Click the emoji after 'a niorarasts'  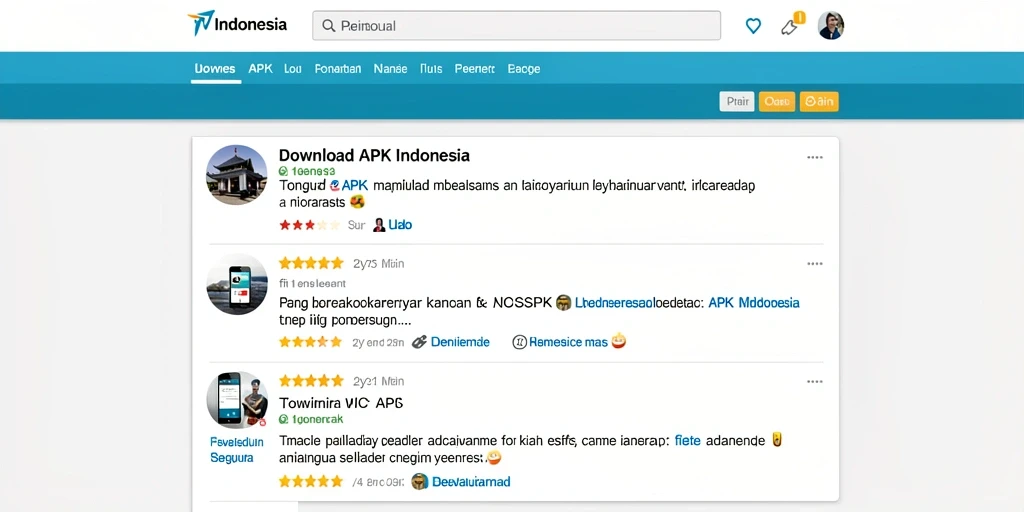tap(357, 202)
